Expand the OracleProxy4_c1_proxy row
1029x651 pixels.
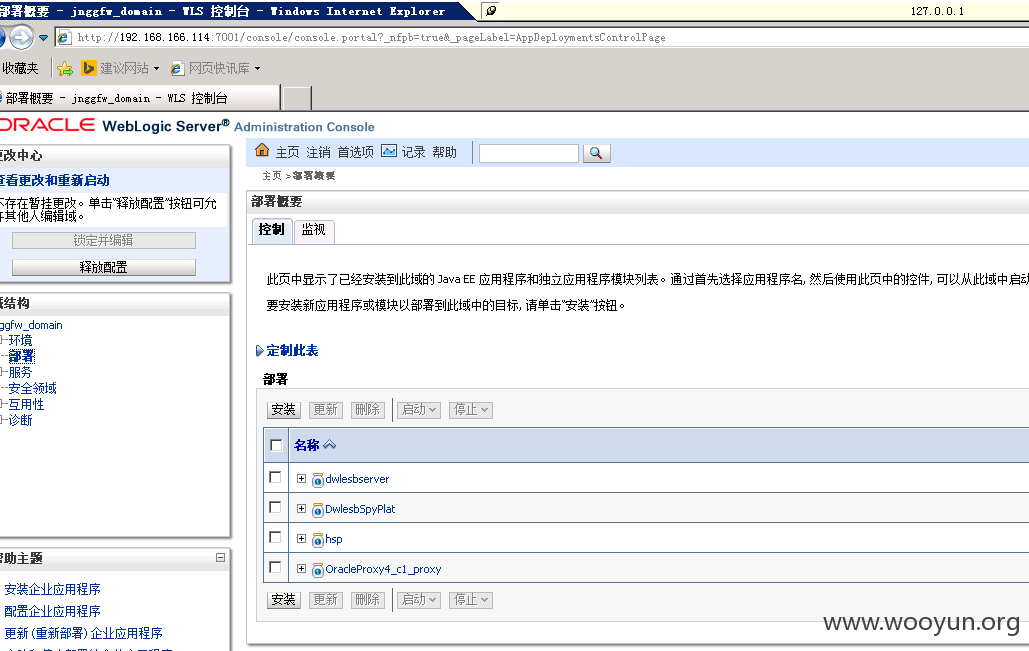301,568
